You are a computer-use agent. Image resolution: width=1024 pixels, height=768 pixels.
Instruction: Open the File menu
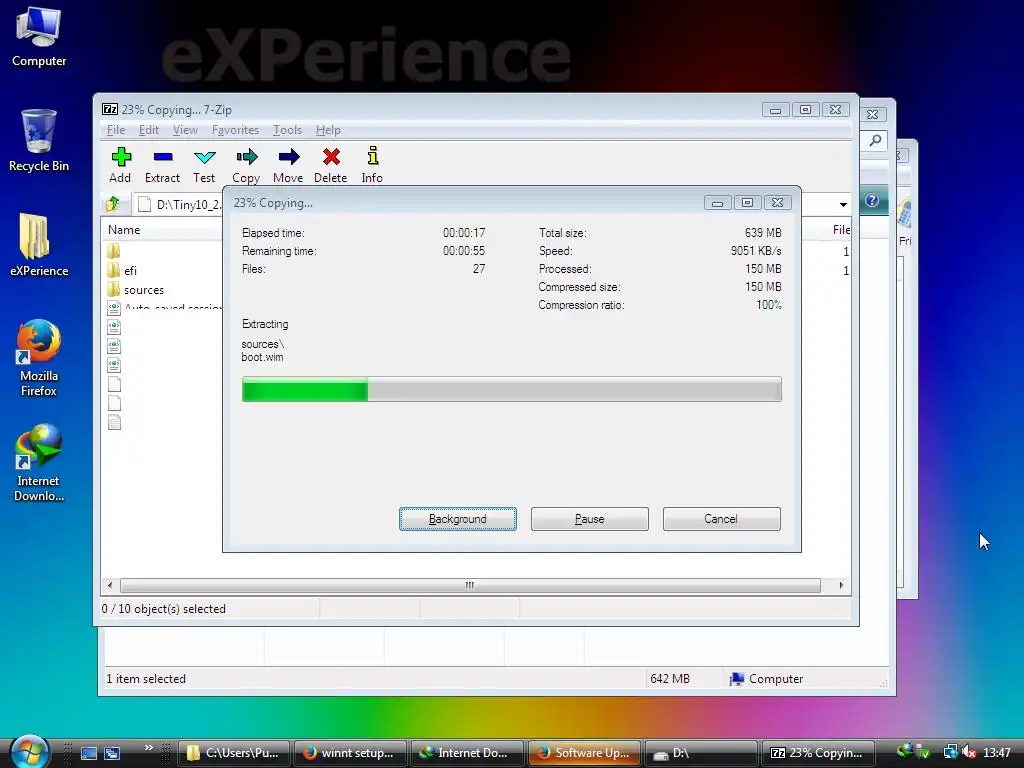[x=116, y=130]
